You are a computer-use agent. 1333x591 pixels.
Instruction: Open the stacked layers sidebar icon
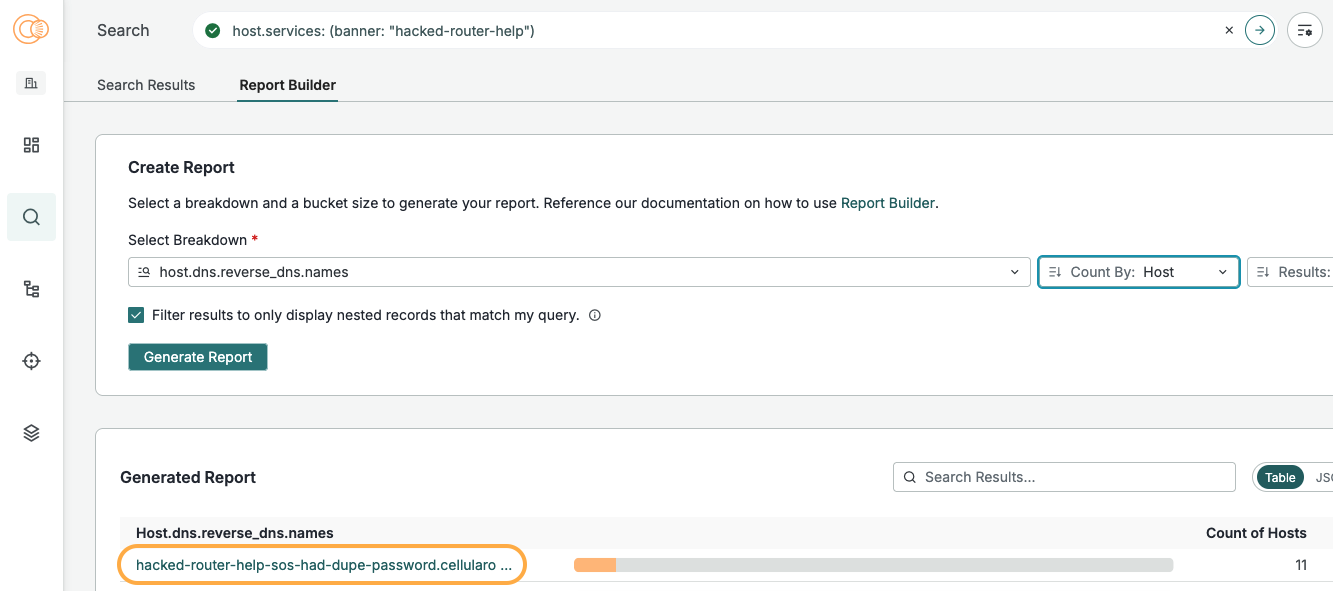(x=31, y=433)
